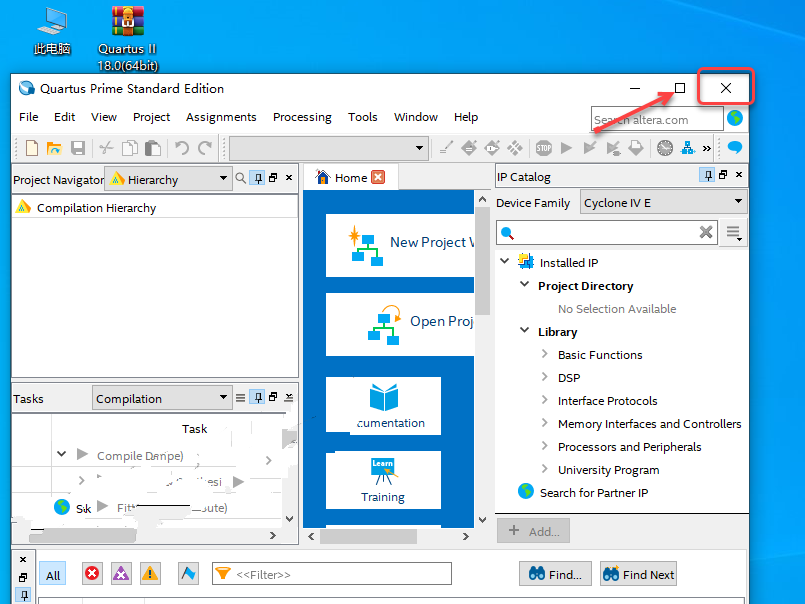Screen dimensions: 805x604
Task: Cut with the scissors icon
Action: pos(106,148)
